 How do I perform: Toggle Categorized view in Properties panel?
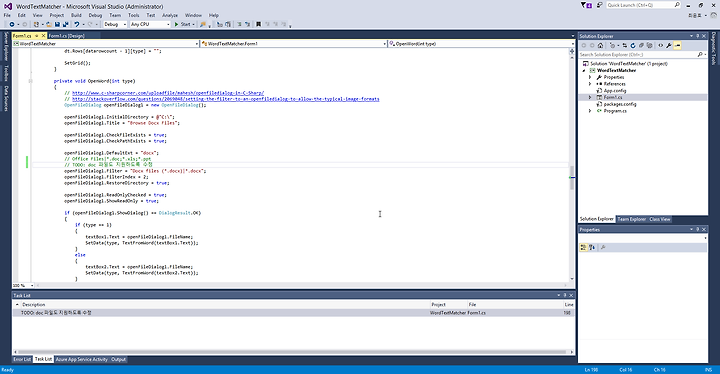click(x=583, y=248)
